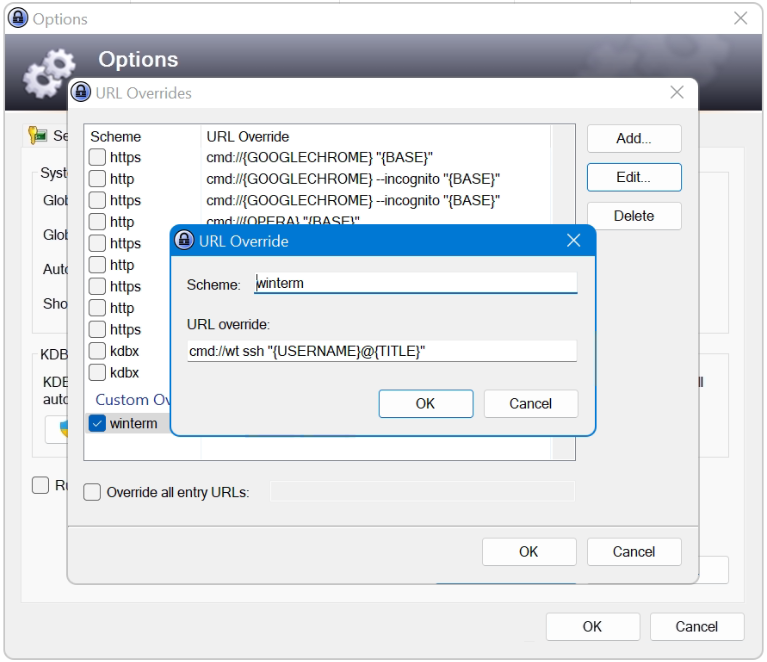Click the Edit... button
The width and height of the screenshot is (767, 662).
coord(634,177)
